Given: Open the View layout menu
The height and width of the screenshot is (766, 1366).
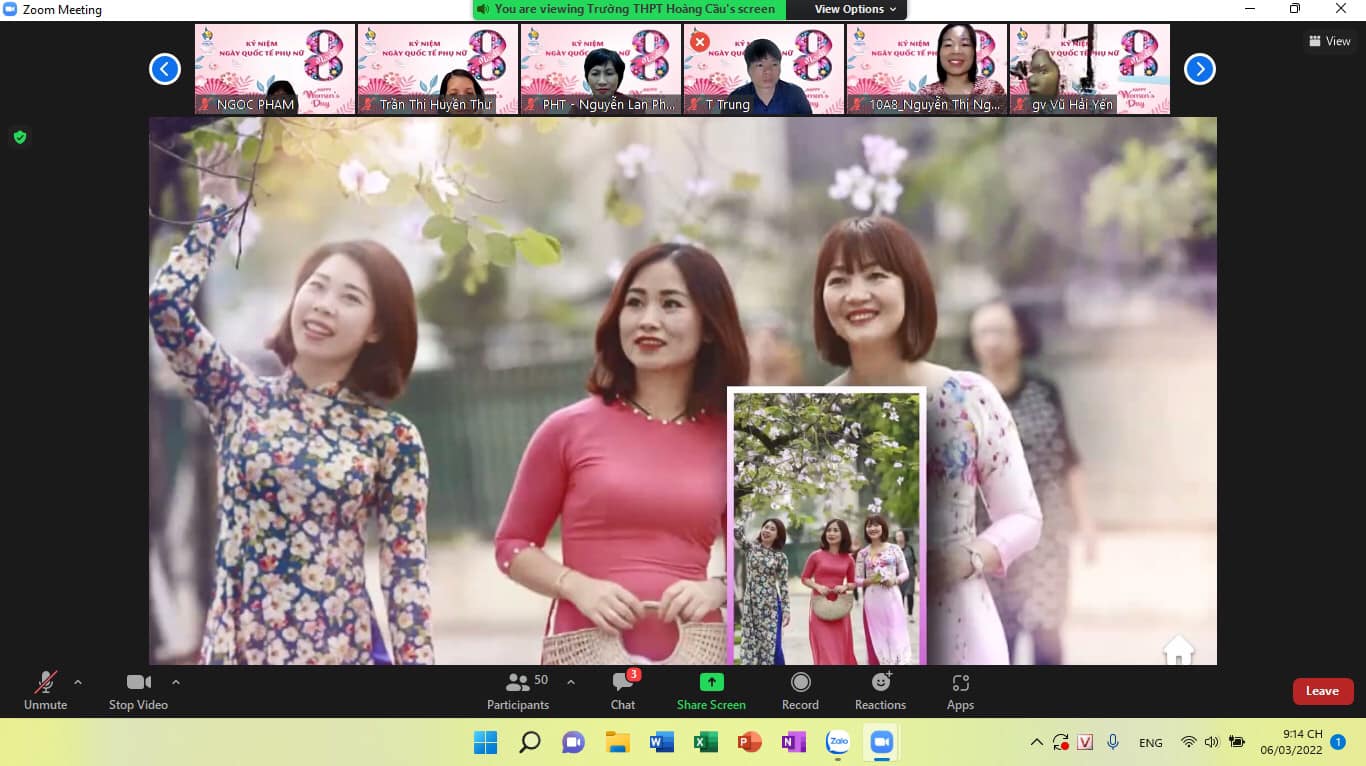Looking at the screenshot, I should (x=1330, y=41).
